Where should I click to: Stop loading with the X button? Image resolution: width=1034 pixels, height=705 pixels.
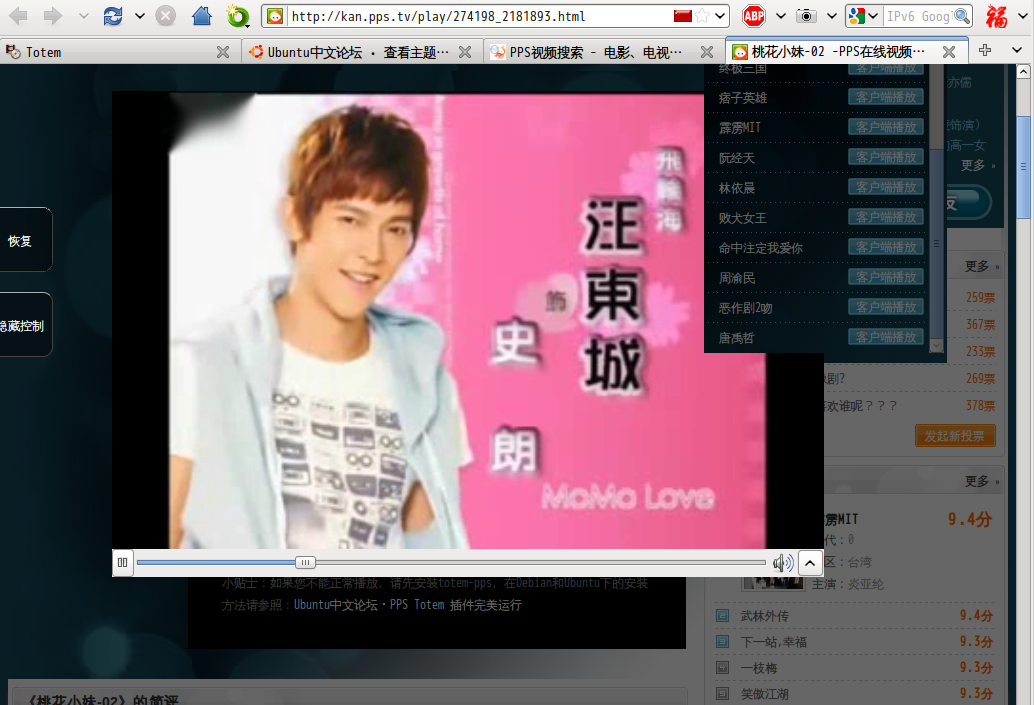click(166, 16)
